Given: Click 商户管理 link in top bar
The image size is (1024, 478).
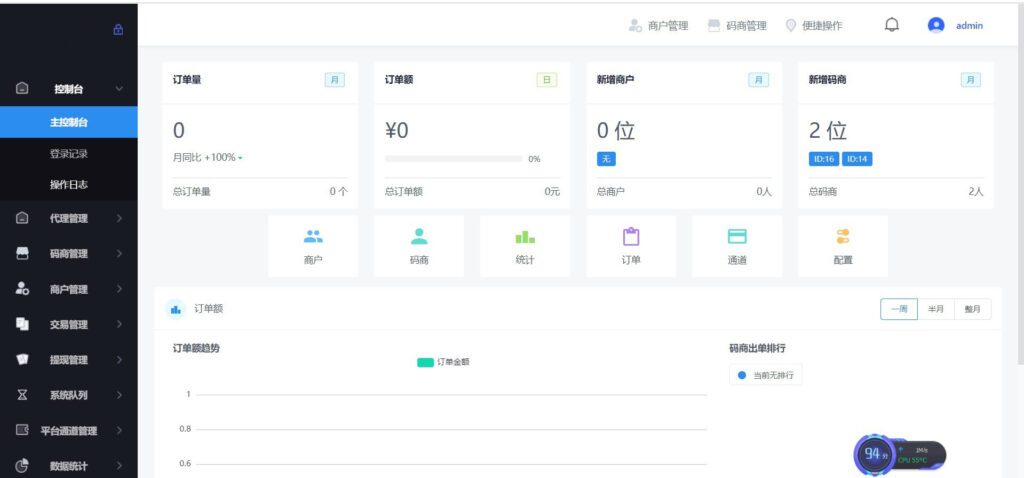Looking at the screenshot, I should coord(659,26).
